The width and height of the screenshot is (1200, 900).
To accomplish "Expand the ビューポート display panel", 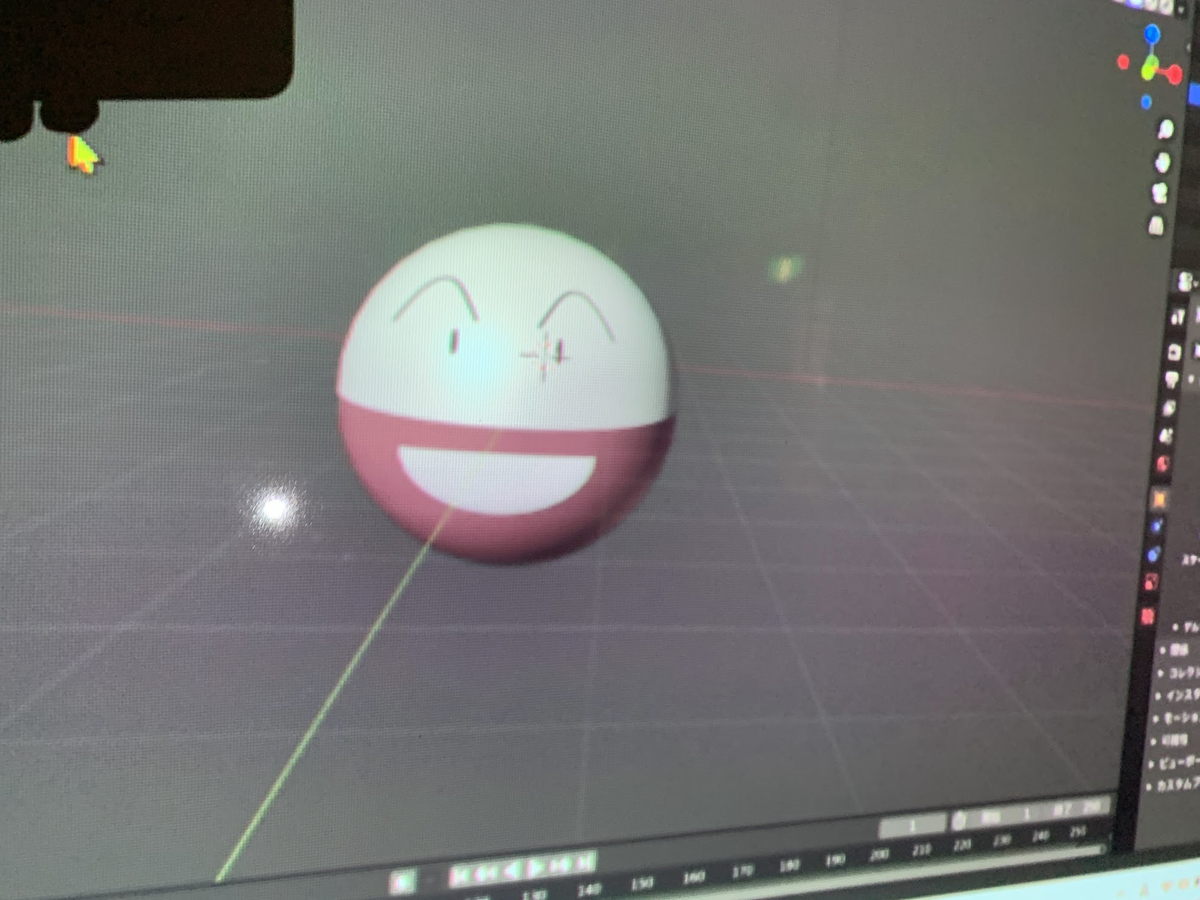I will click(x=1172, y=762).
